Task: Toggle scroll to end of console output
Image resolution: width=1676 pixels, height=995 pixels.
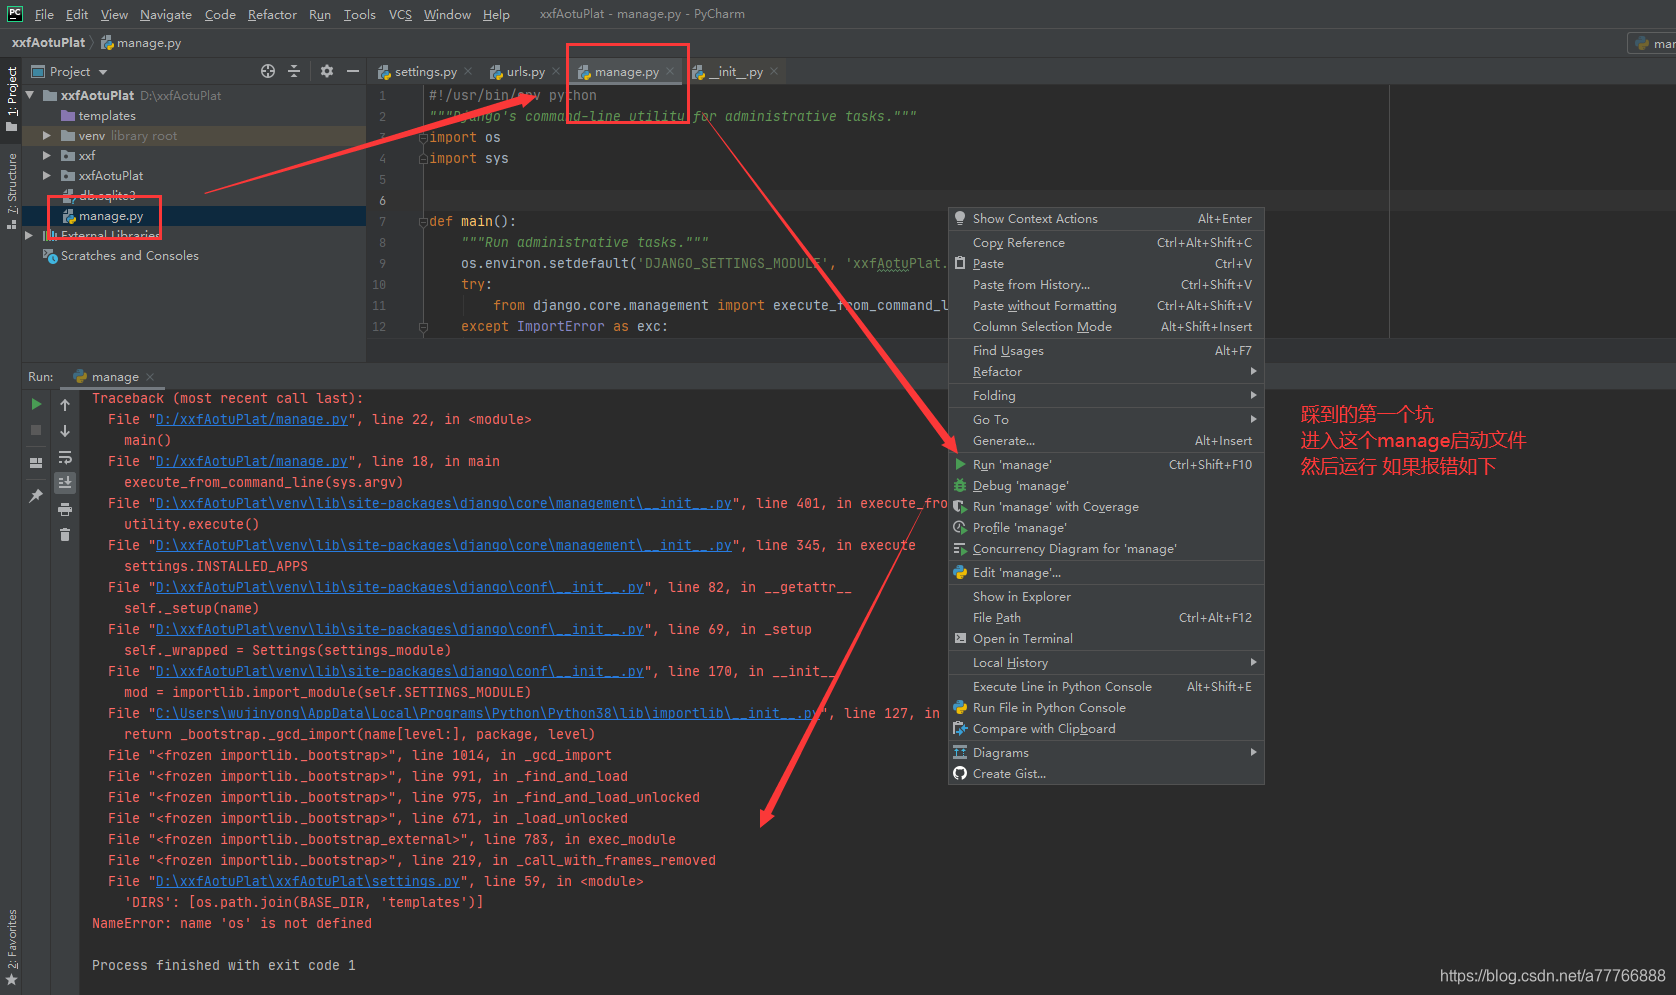Action: pos(65,483)
